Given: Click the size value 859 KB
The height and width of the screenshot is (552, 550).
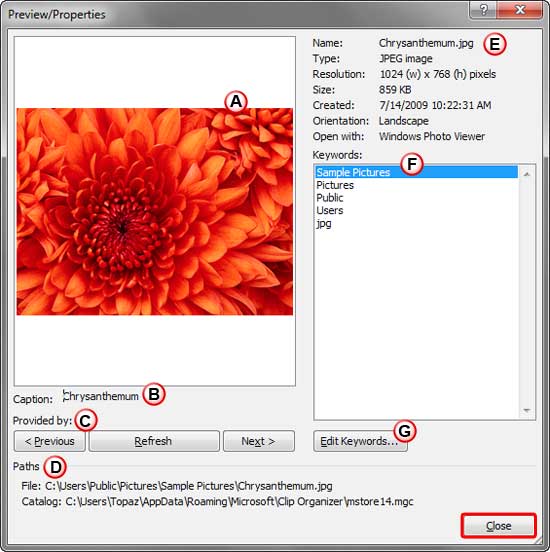Looking at the screenshot, I should 395,90.
